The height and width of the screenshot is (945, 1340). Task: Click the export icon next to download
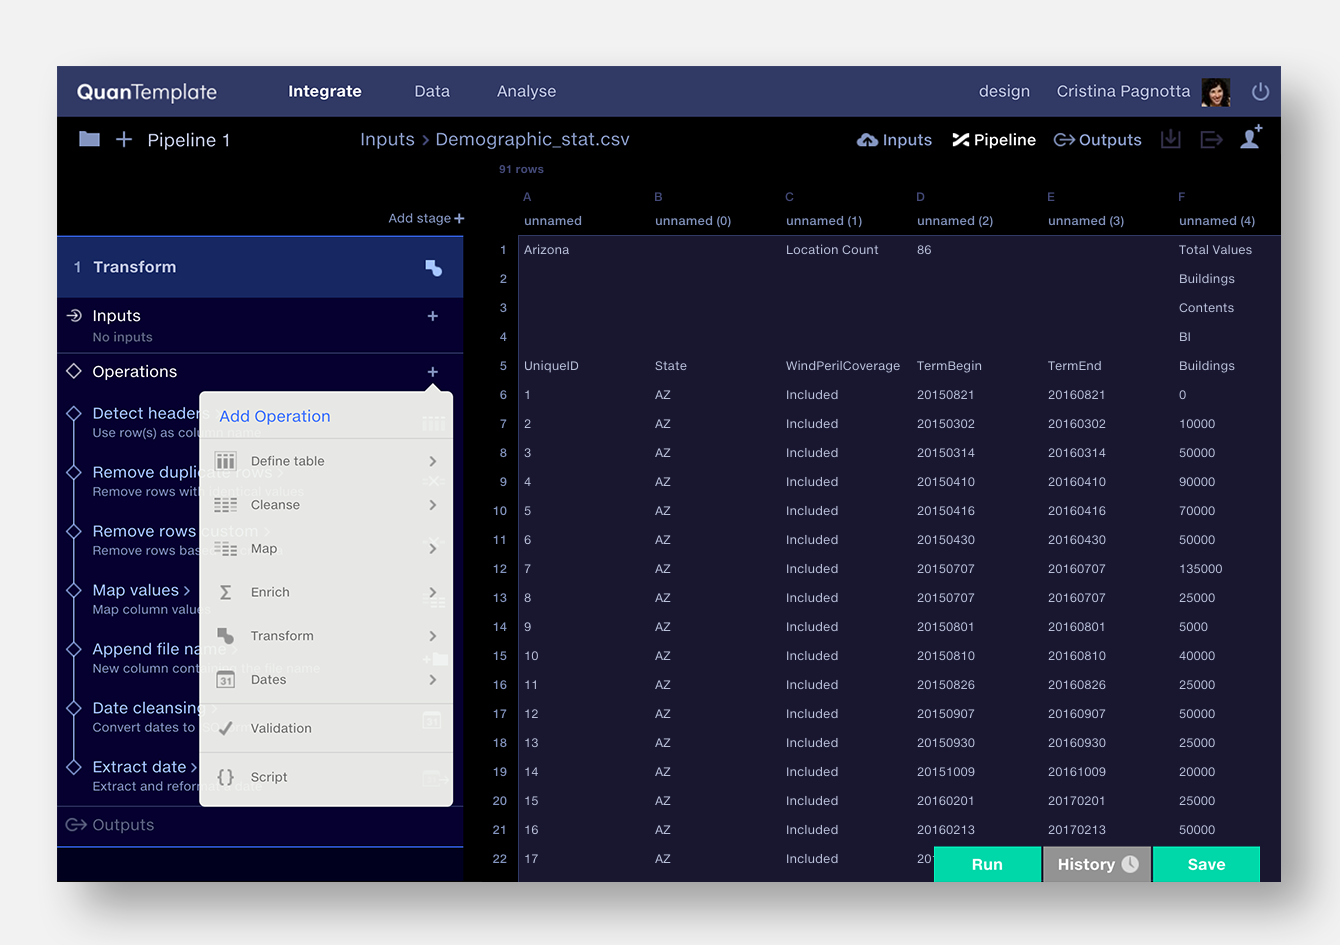[x=1211, y=139]
